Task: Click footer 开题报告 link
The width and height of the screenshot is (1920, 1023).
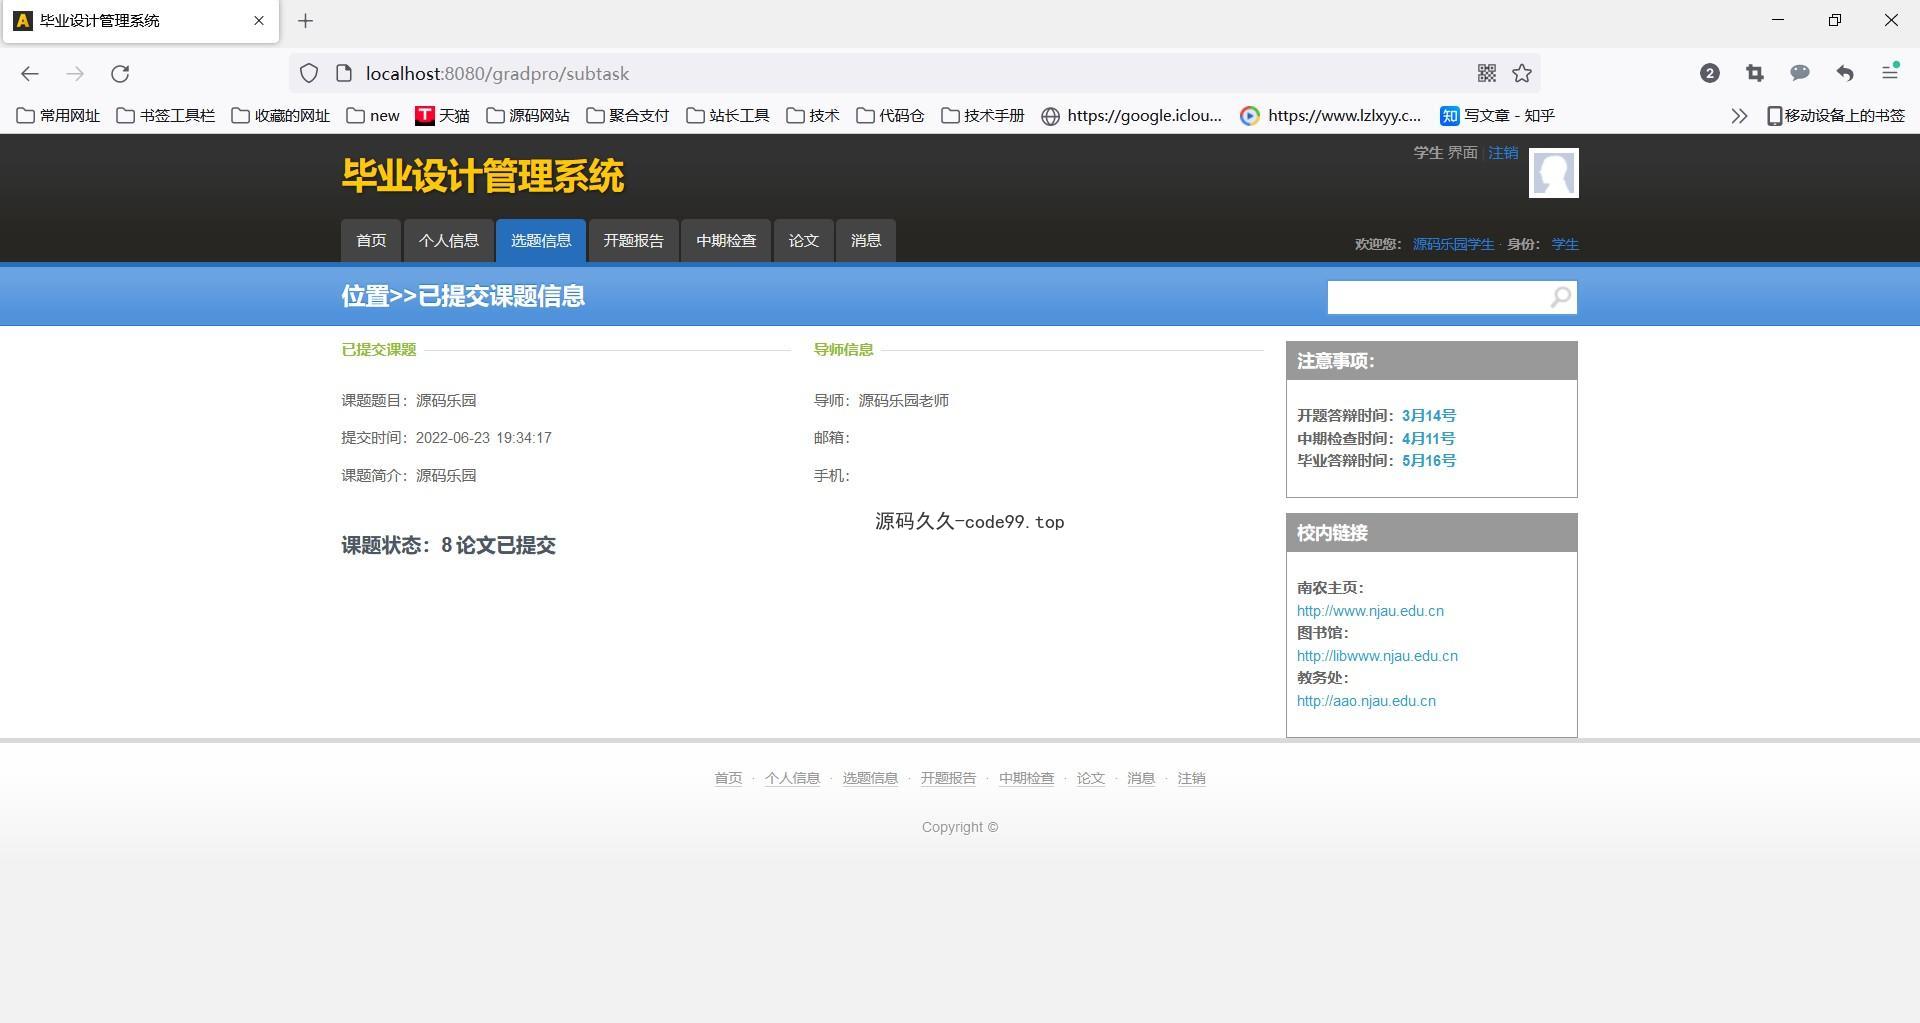Action: coord(948,778)
